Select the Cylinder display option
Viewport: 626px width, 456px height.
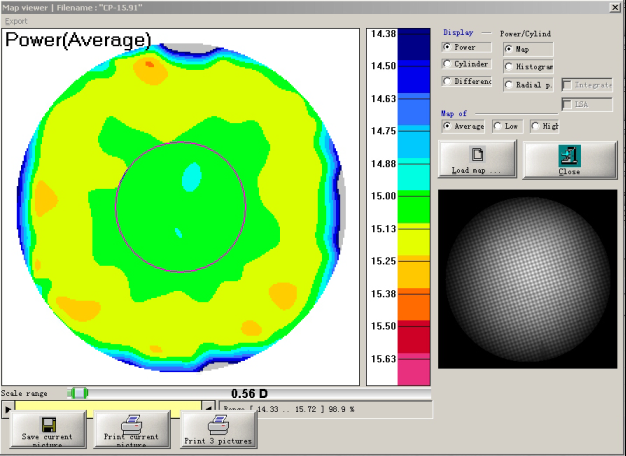pos(447,64)
